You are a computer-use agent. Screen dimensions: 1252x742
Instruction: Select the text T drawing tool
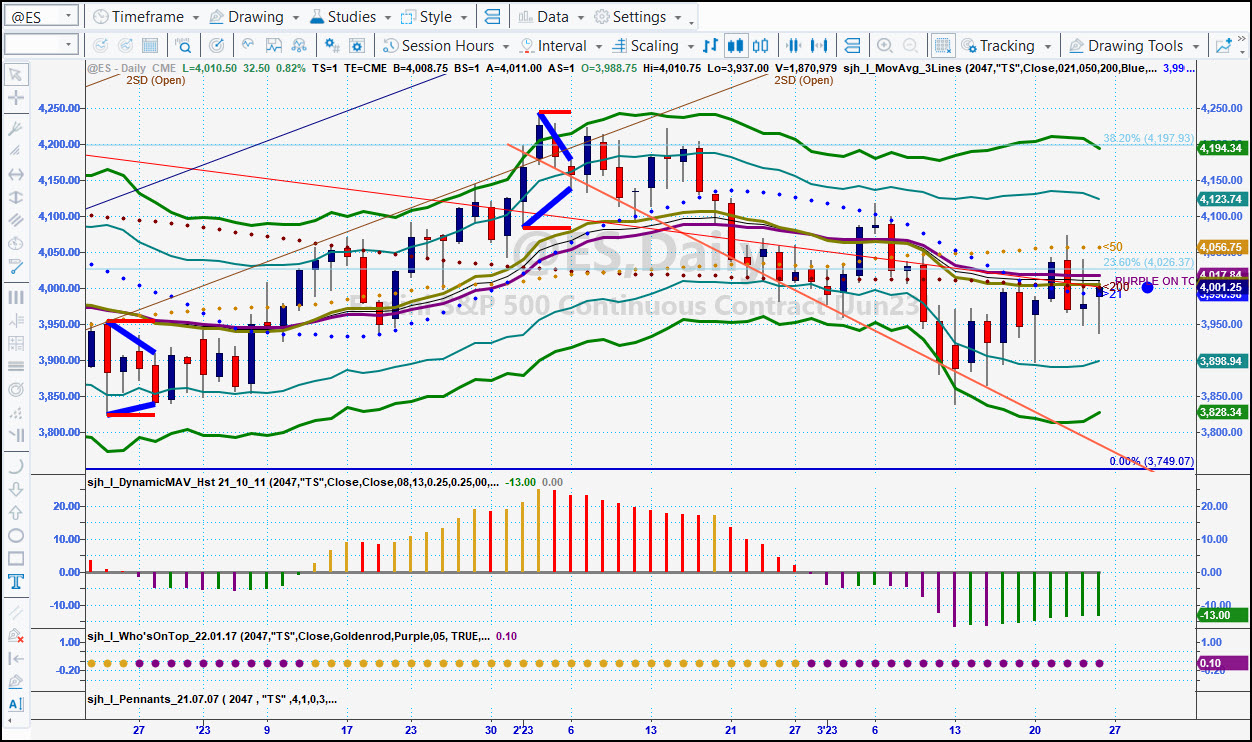point(15,581)
